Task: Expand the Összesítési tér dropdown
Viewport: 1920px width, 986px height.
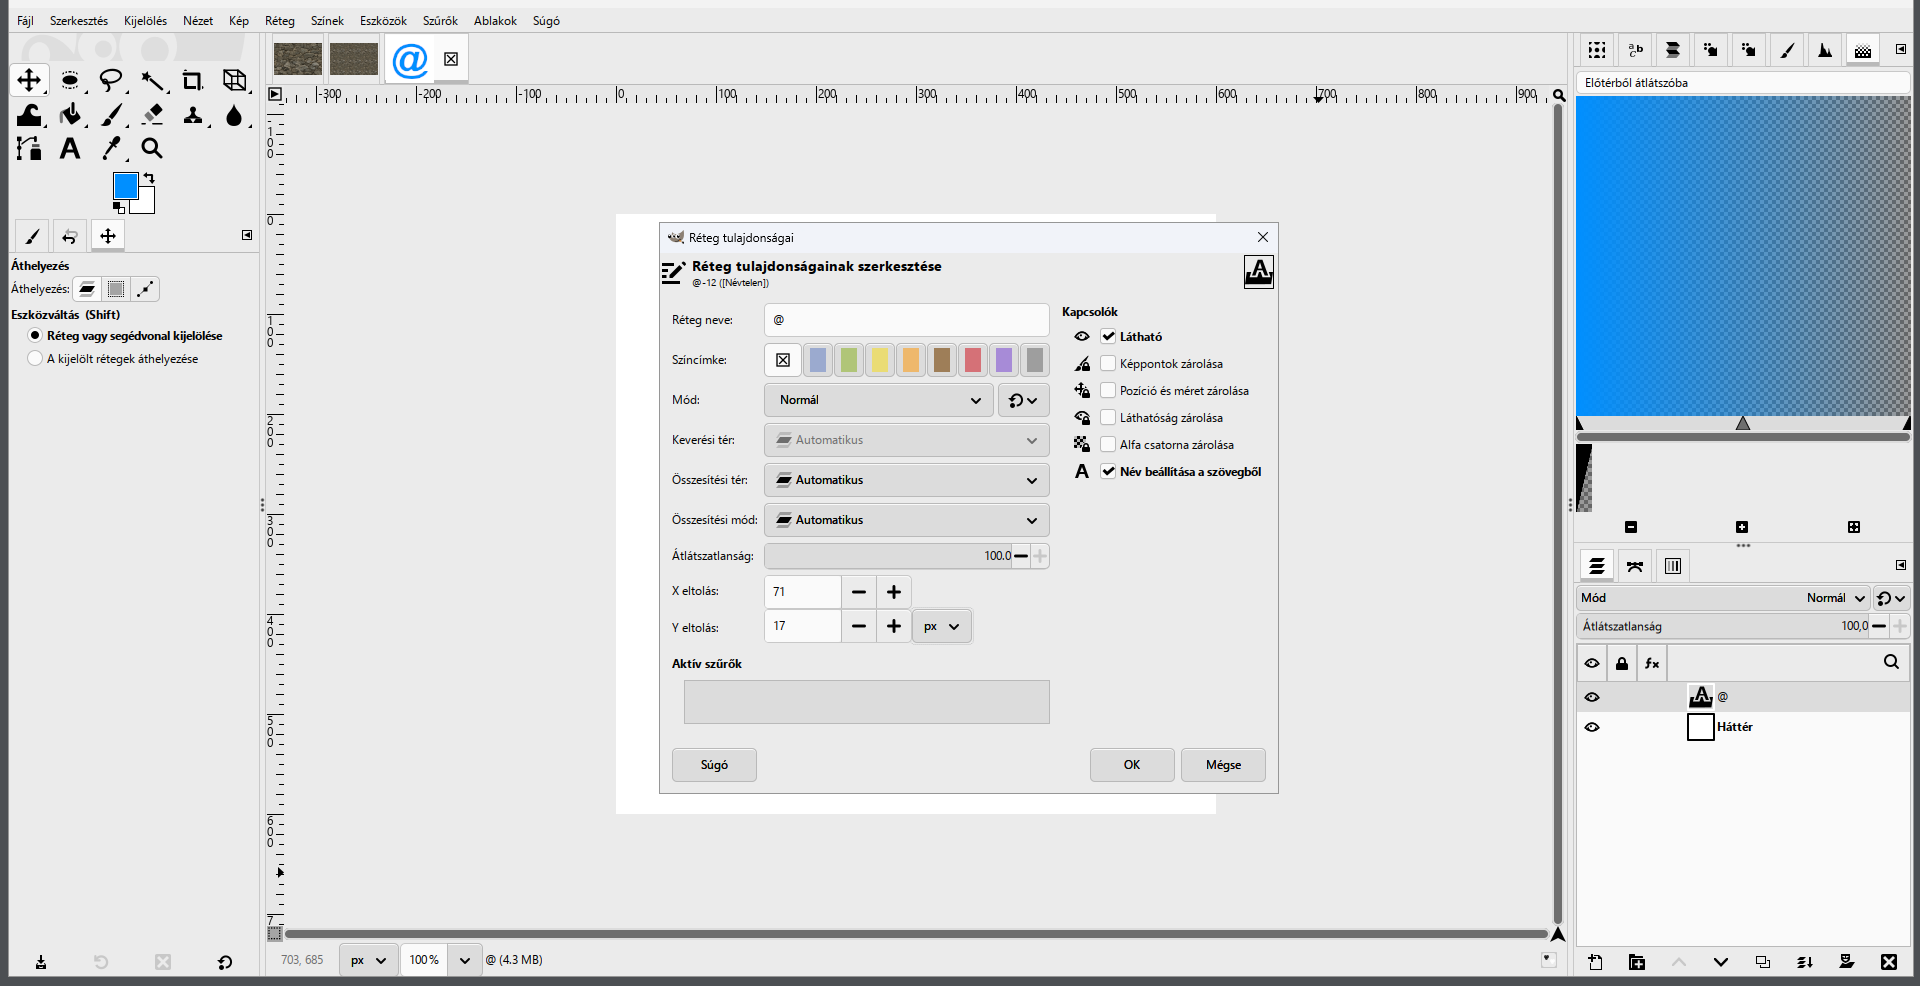Action: click(x=907, y=480)
